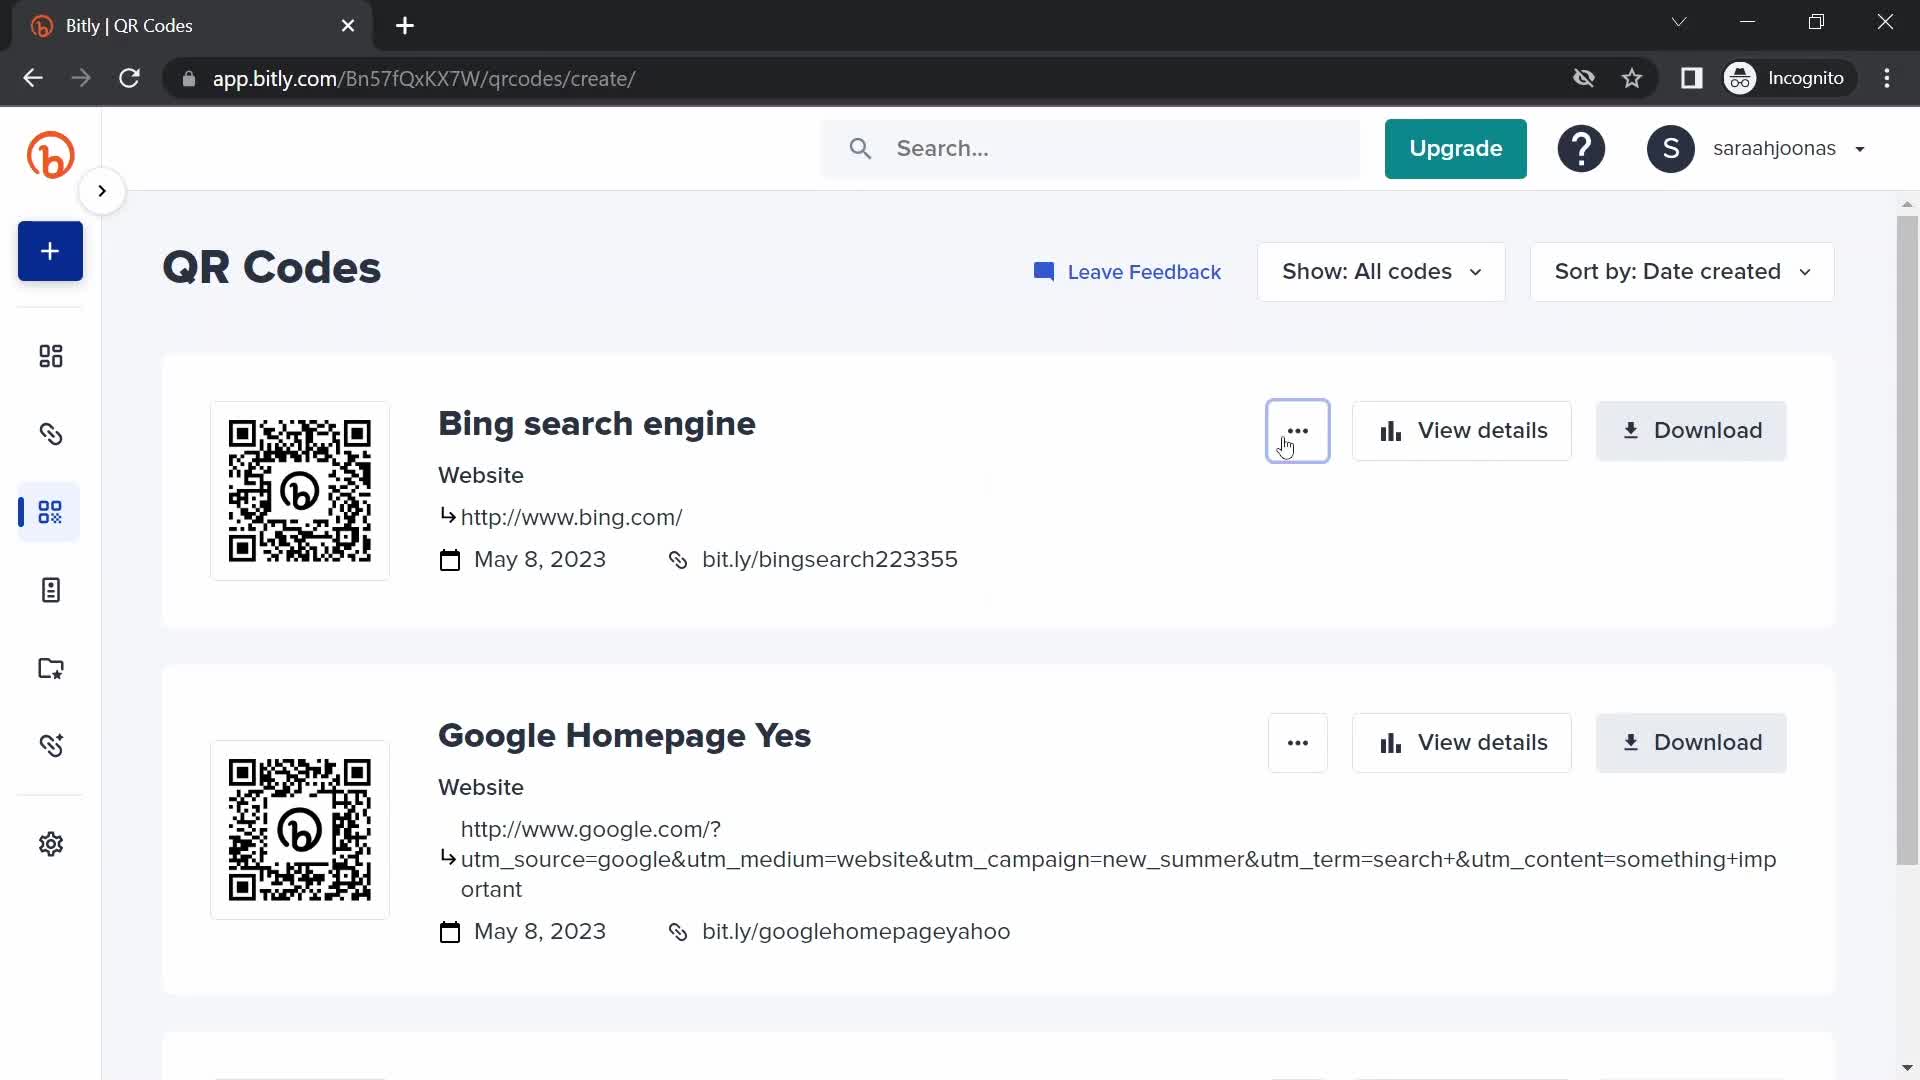Click Leave Feedback link

tap(1127, 272)
